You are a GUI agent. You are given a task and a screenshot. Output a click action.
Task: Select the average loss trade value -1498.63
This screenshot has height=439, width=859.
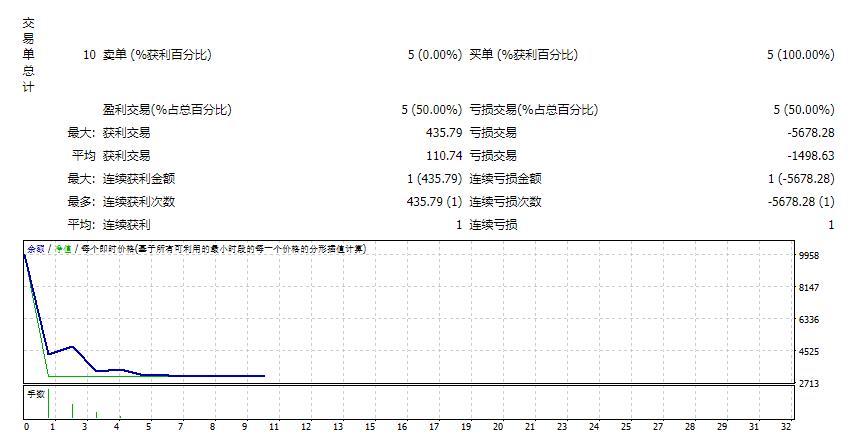click(x=811, y=156)
